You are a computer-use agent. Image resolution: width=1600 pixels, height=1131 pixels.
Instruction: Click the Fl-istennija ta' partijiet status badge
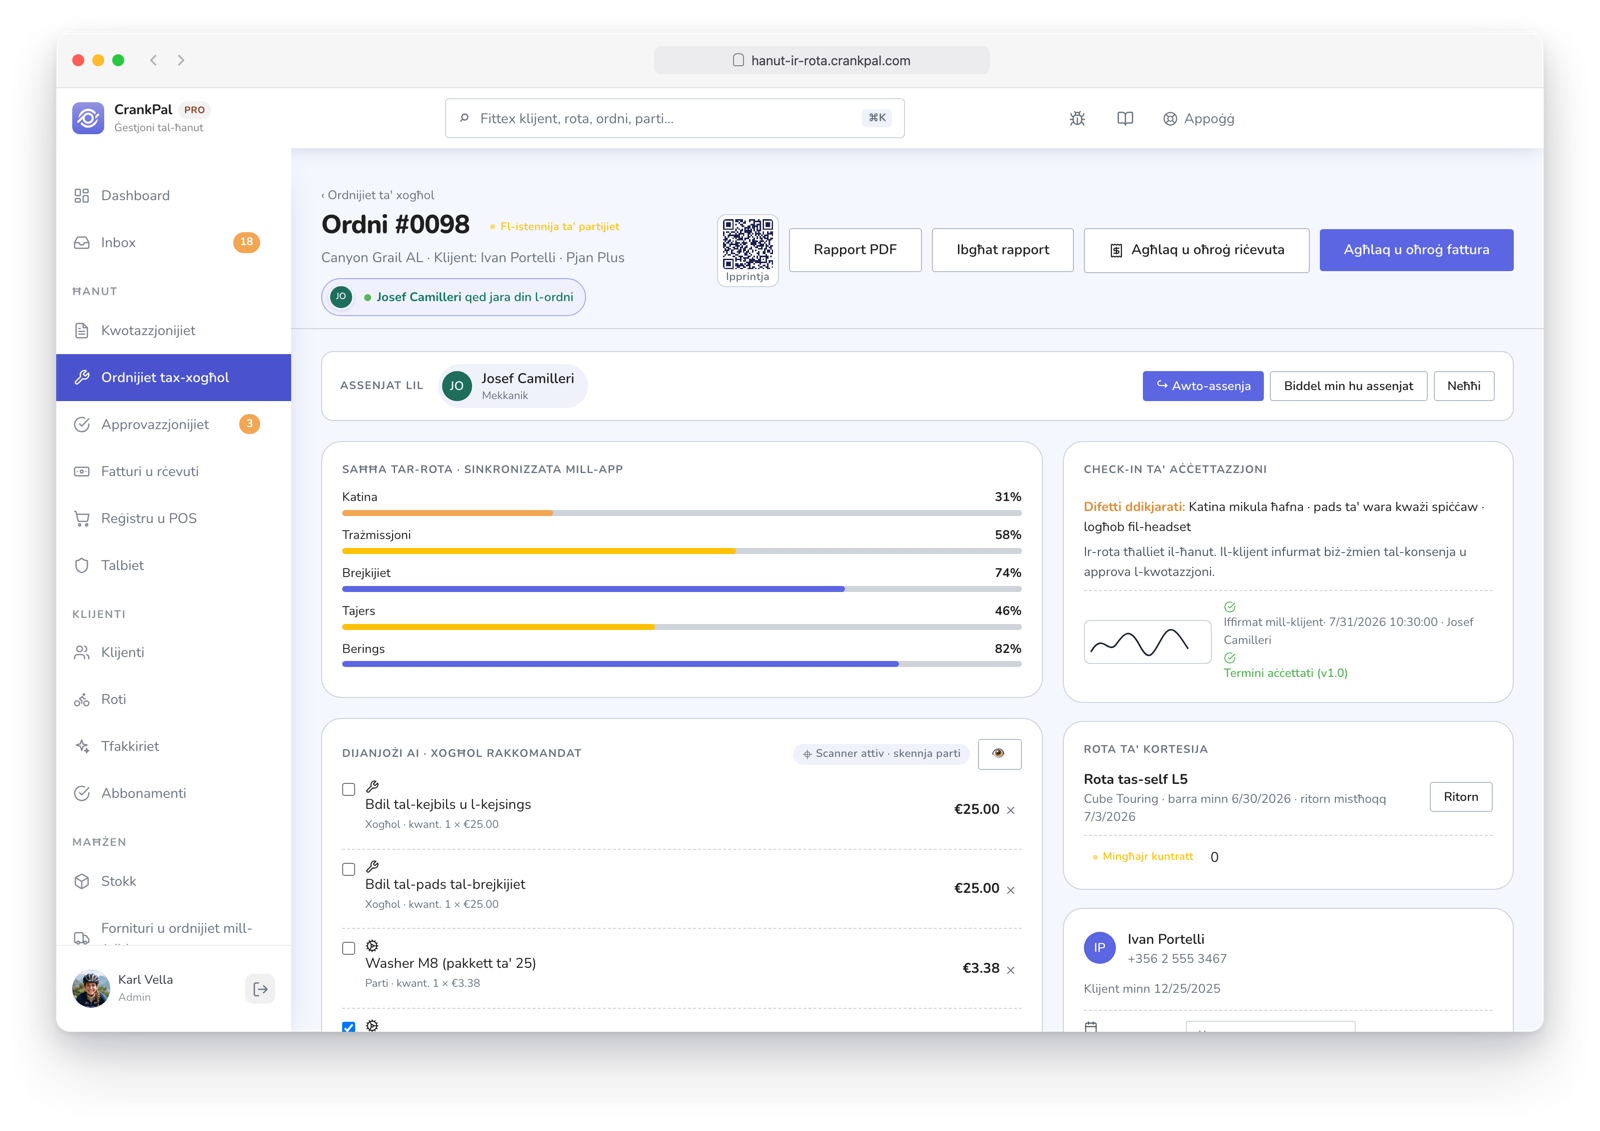554,226
